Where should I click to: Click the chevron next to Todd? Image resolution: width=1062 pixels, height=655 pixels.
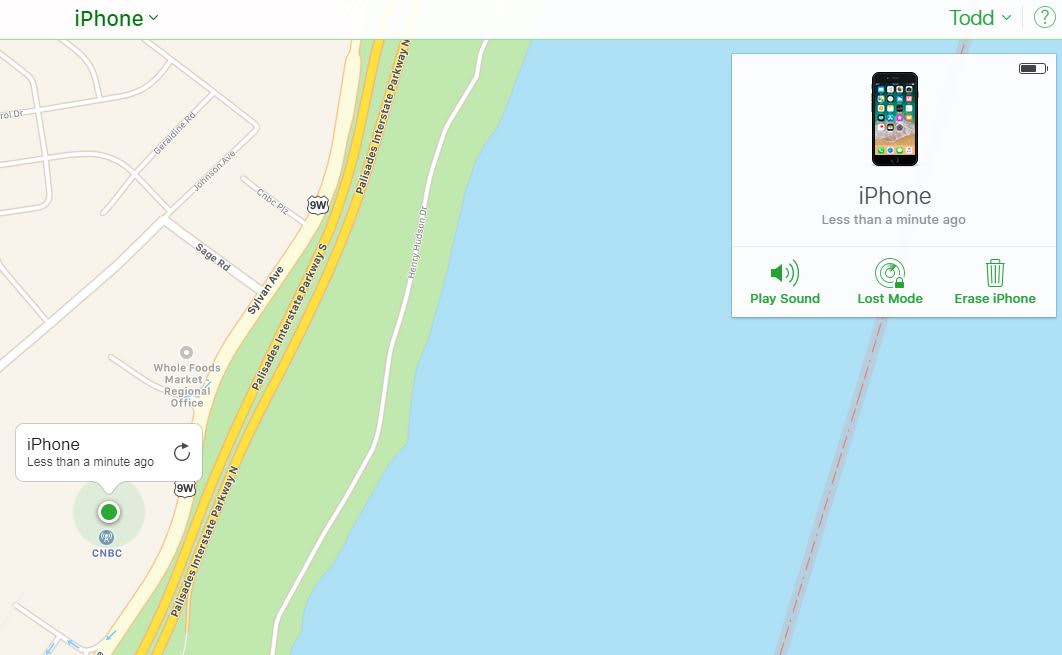pos(1006,18)
